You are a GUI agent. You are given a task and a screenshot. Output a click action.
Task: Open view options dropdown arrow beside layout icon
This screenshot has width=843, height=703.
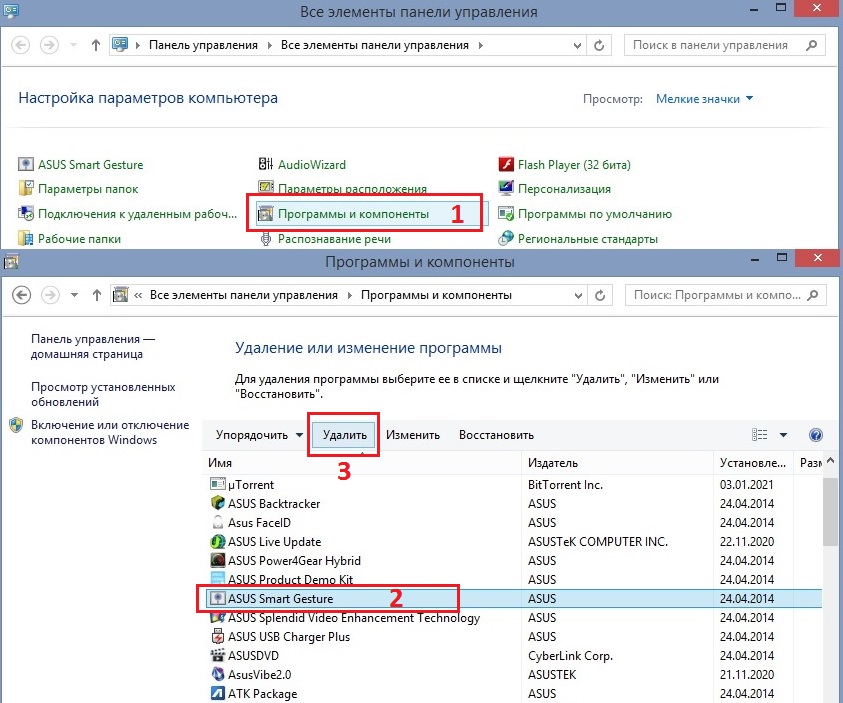[x=783, y=435]
